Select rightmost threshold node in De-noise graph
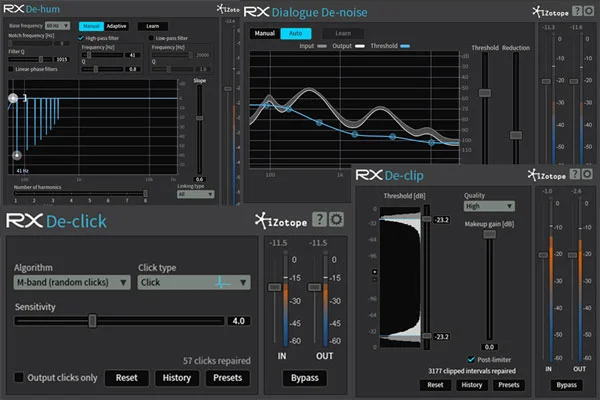The image size is (600, 400). 432,143
